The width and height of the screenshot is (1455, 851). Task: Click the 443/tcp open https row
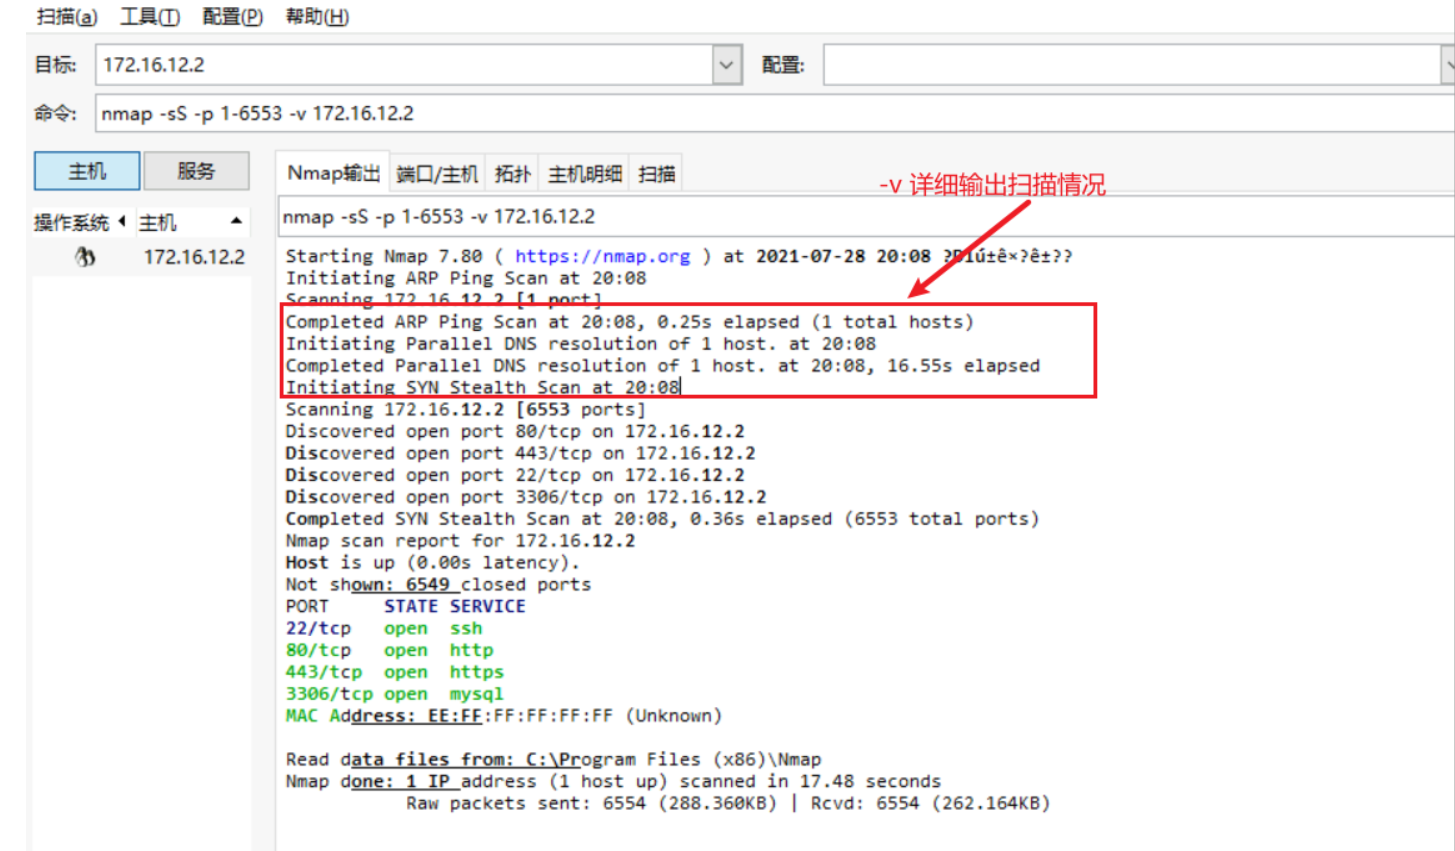click(395, 673)
